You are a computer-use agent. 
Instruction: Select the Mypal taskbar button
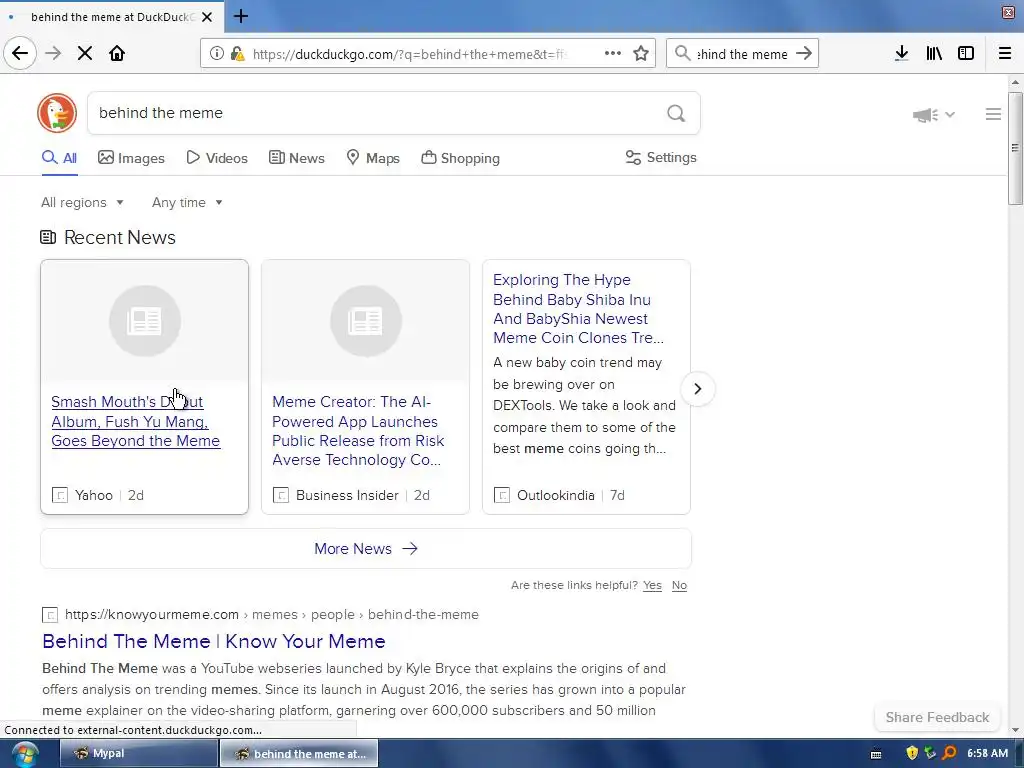[138, 754]
